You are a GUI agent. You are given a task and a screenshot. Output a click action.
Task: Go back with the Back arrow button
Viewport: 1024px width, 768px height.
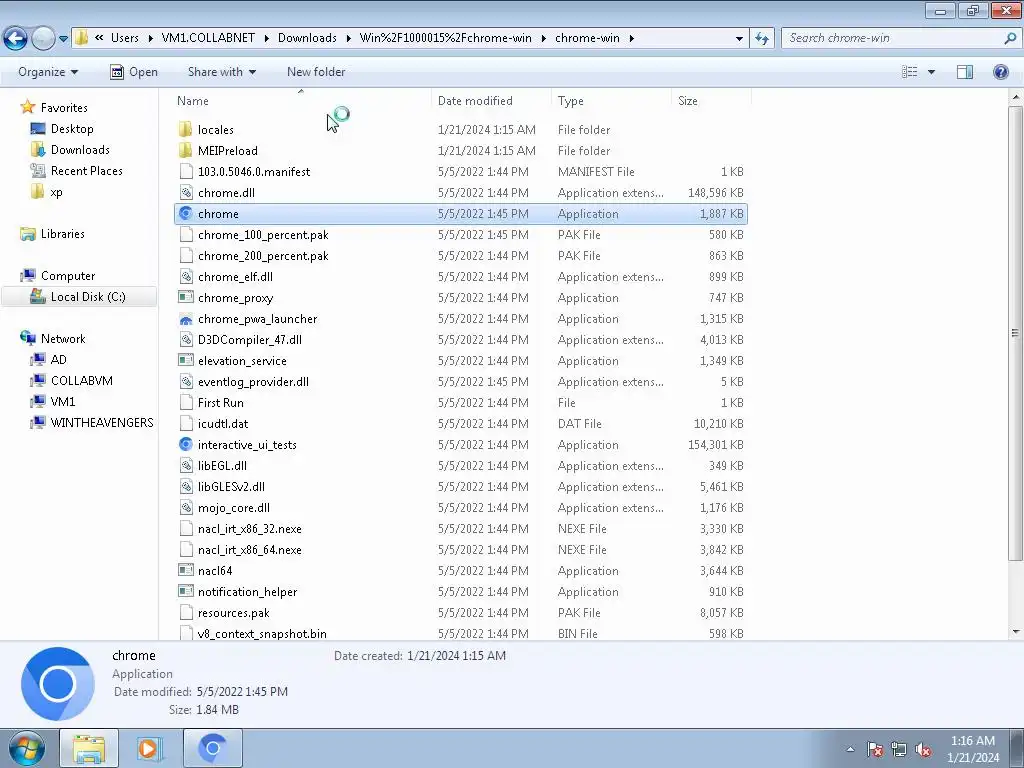[16, 38]
